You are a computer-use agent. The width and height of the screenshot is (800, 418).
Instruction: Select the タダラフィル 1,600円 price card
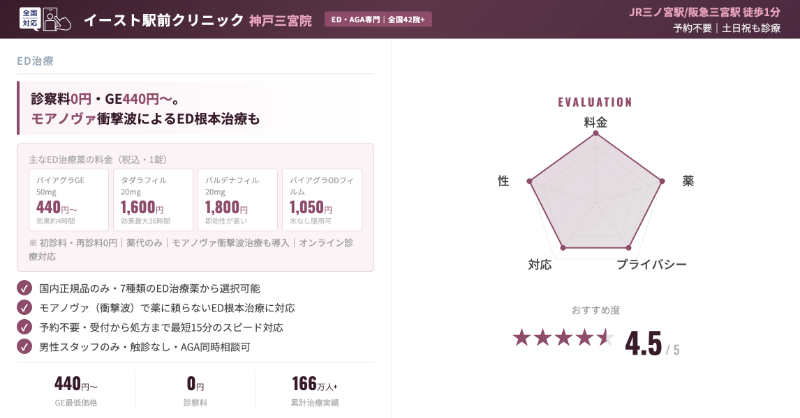[x=154, y=200]
